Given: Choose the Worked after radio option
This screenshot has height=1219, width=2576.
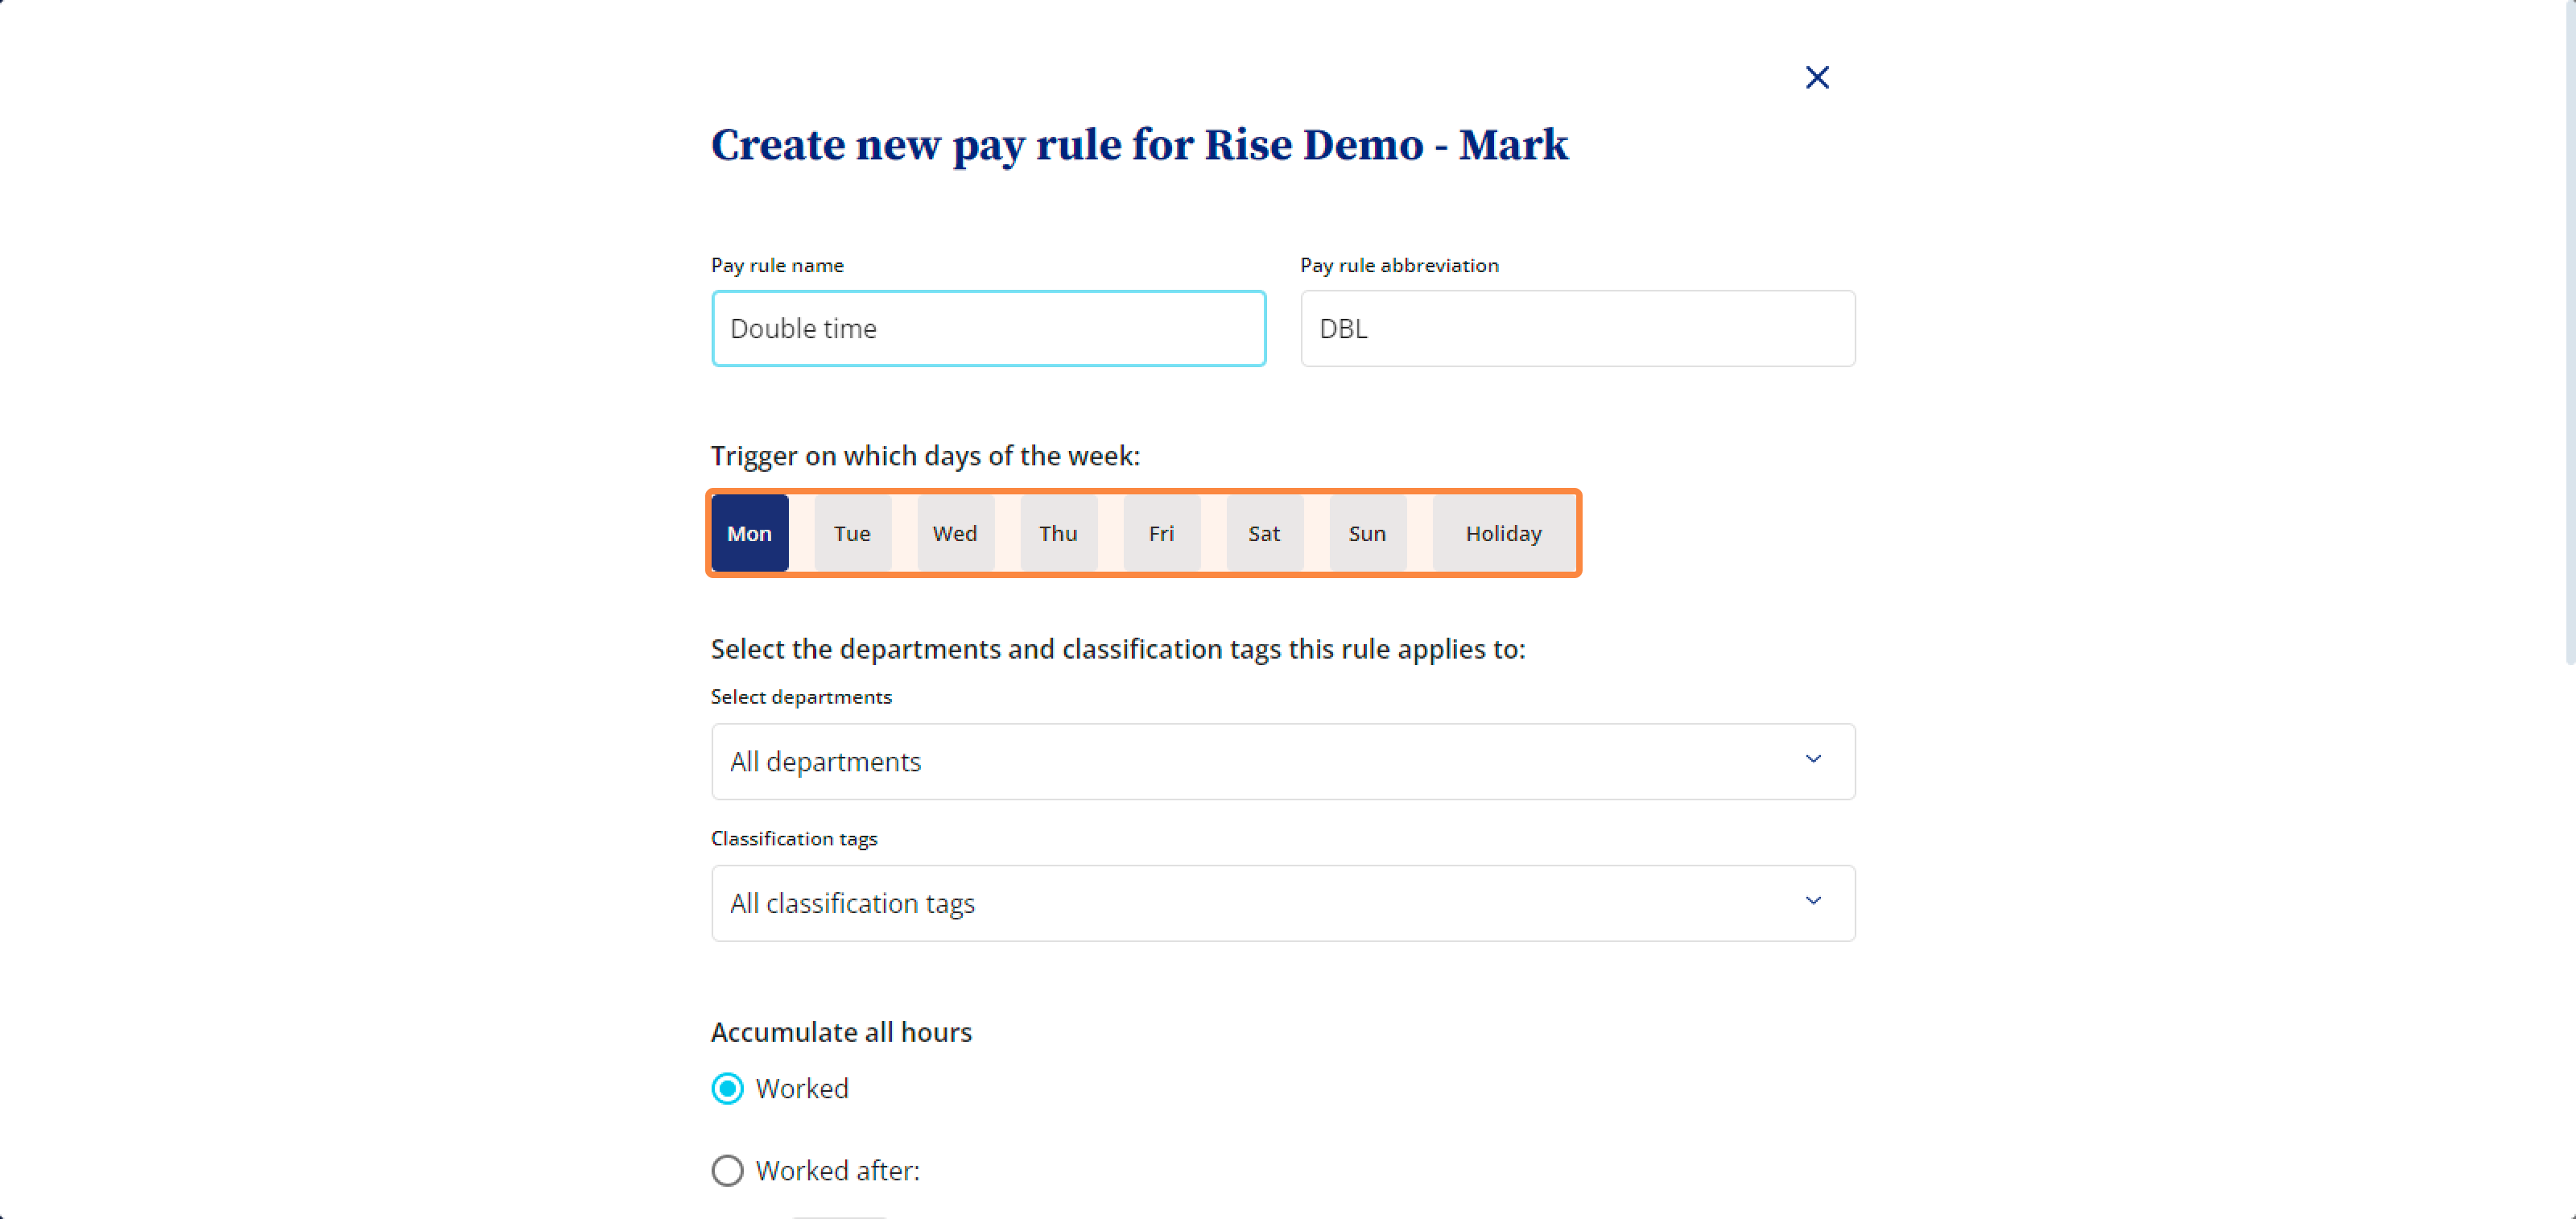Looking at the screenshot, I should click(727, 1170).
